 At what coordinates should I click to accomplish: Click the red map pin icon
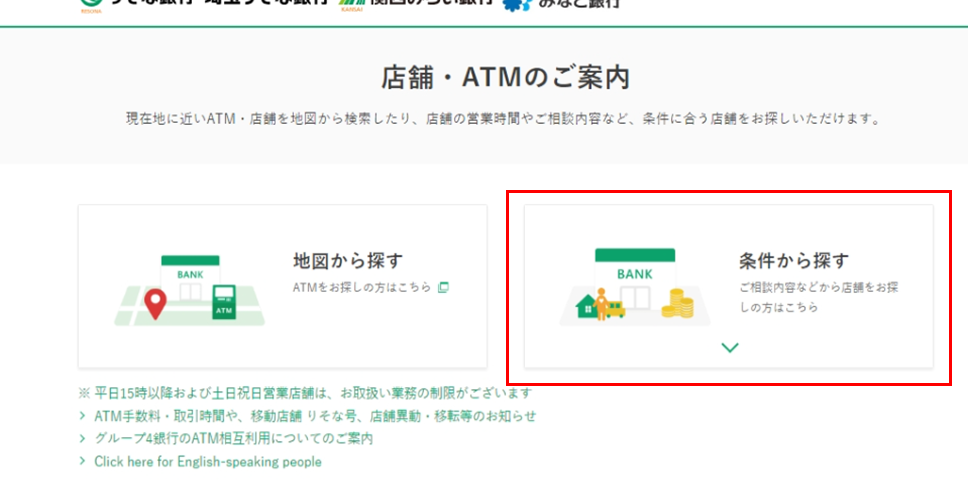click(x=154, y=303)
